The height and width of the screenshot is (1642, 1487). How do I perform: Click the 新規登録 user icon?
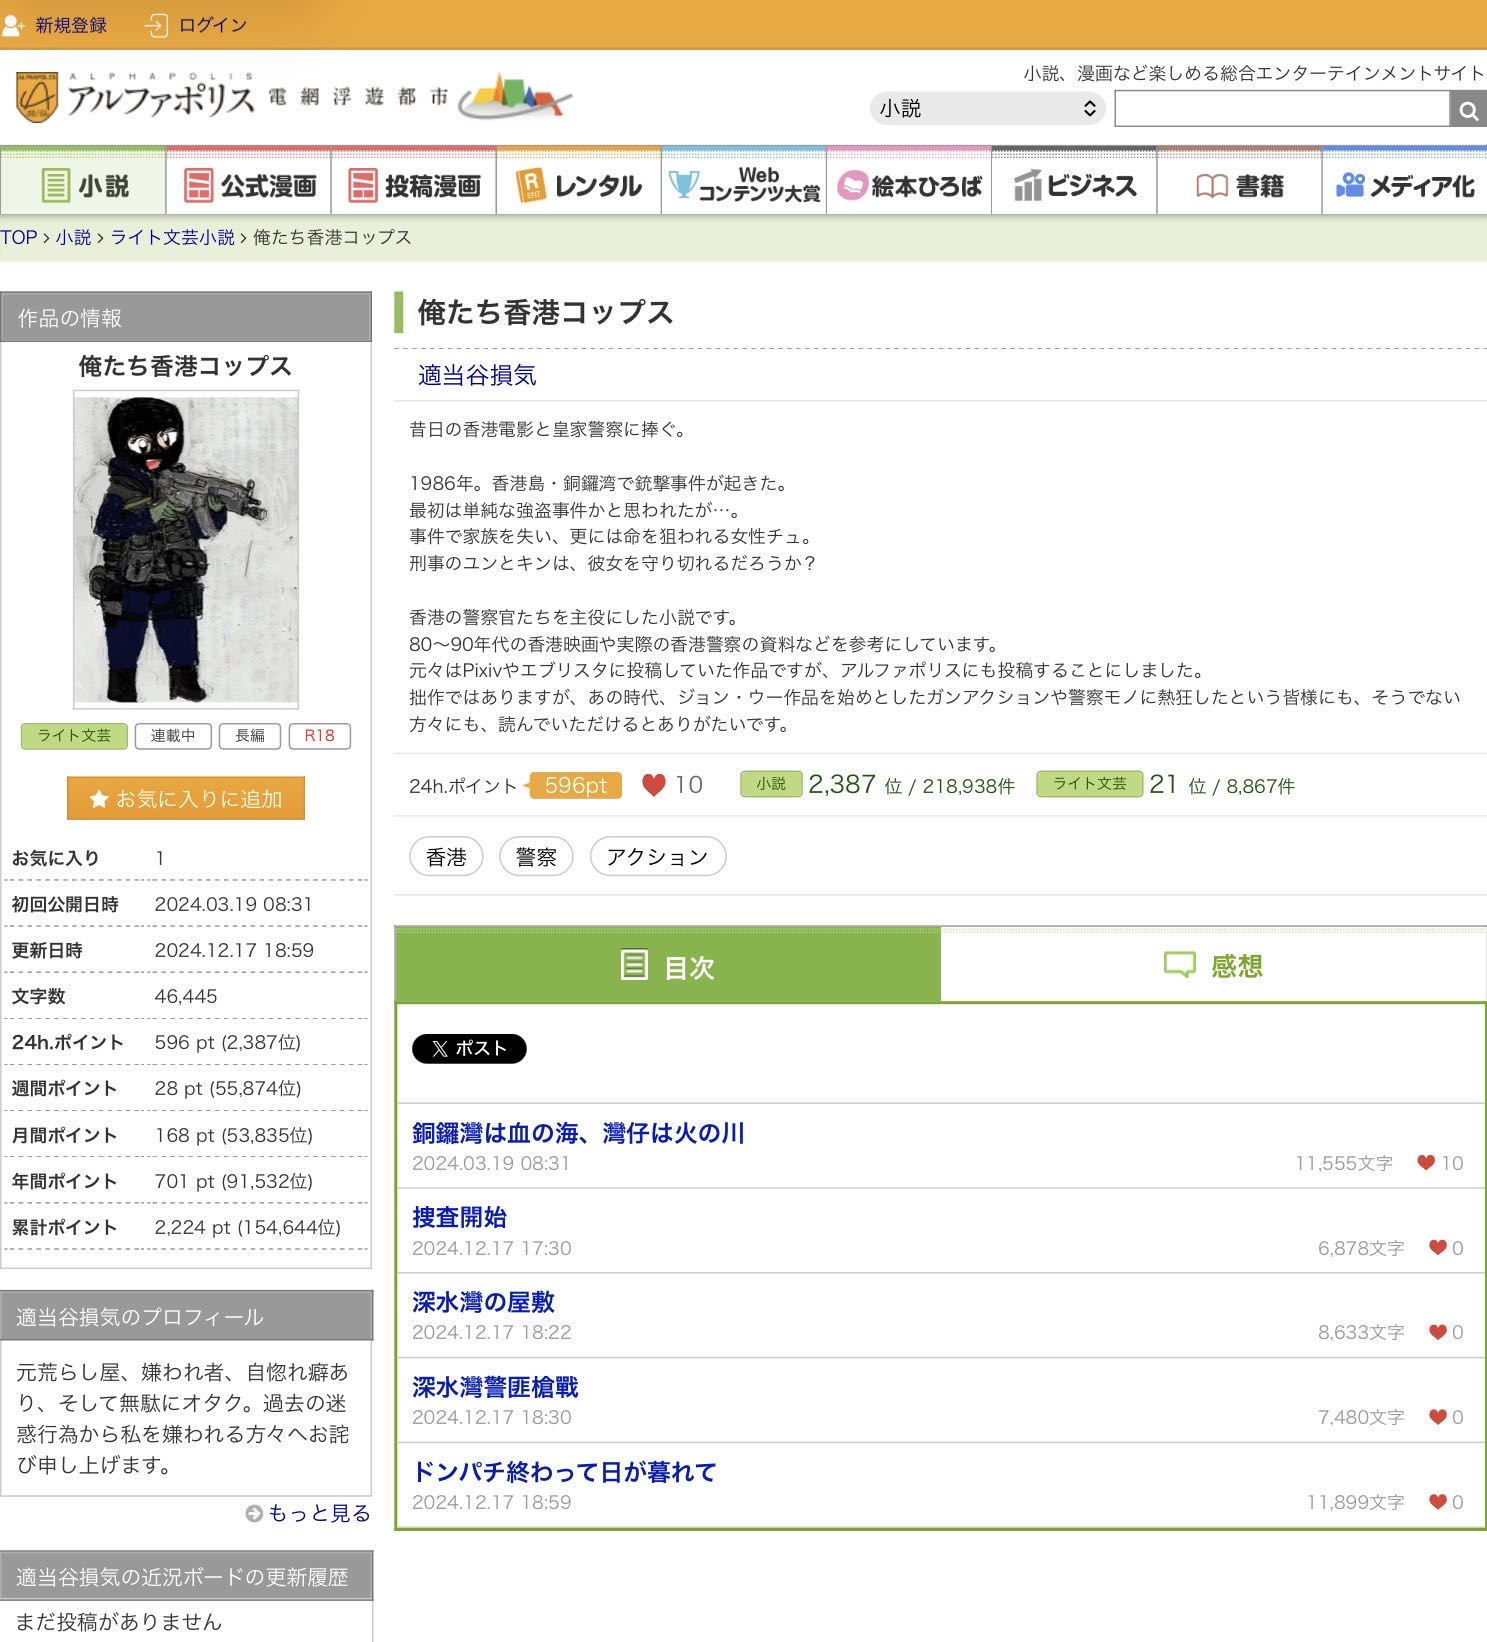(14, 25)
